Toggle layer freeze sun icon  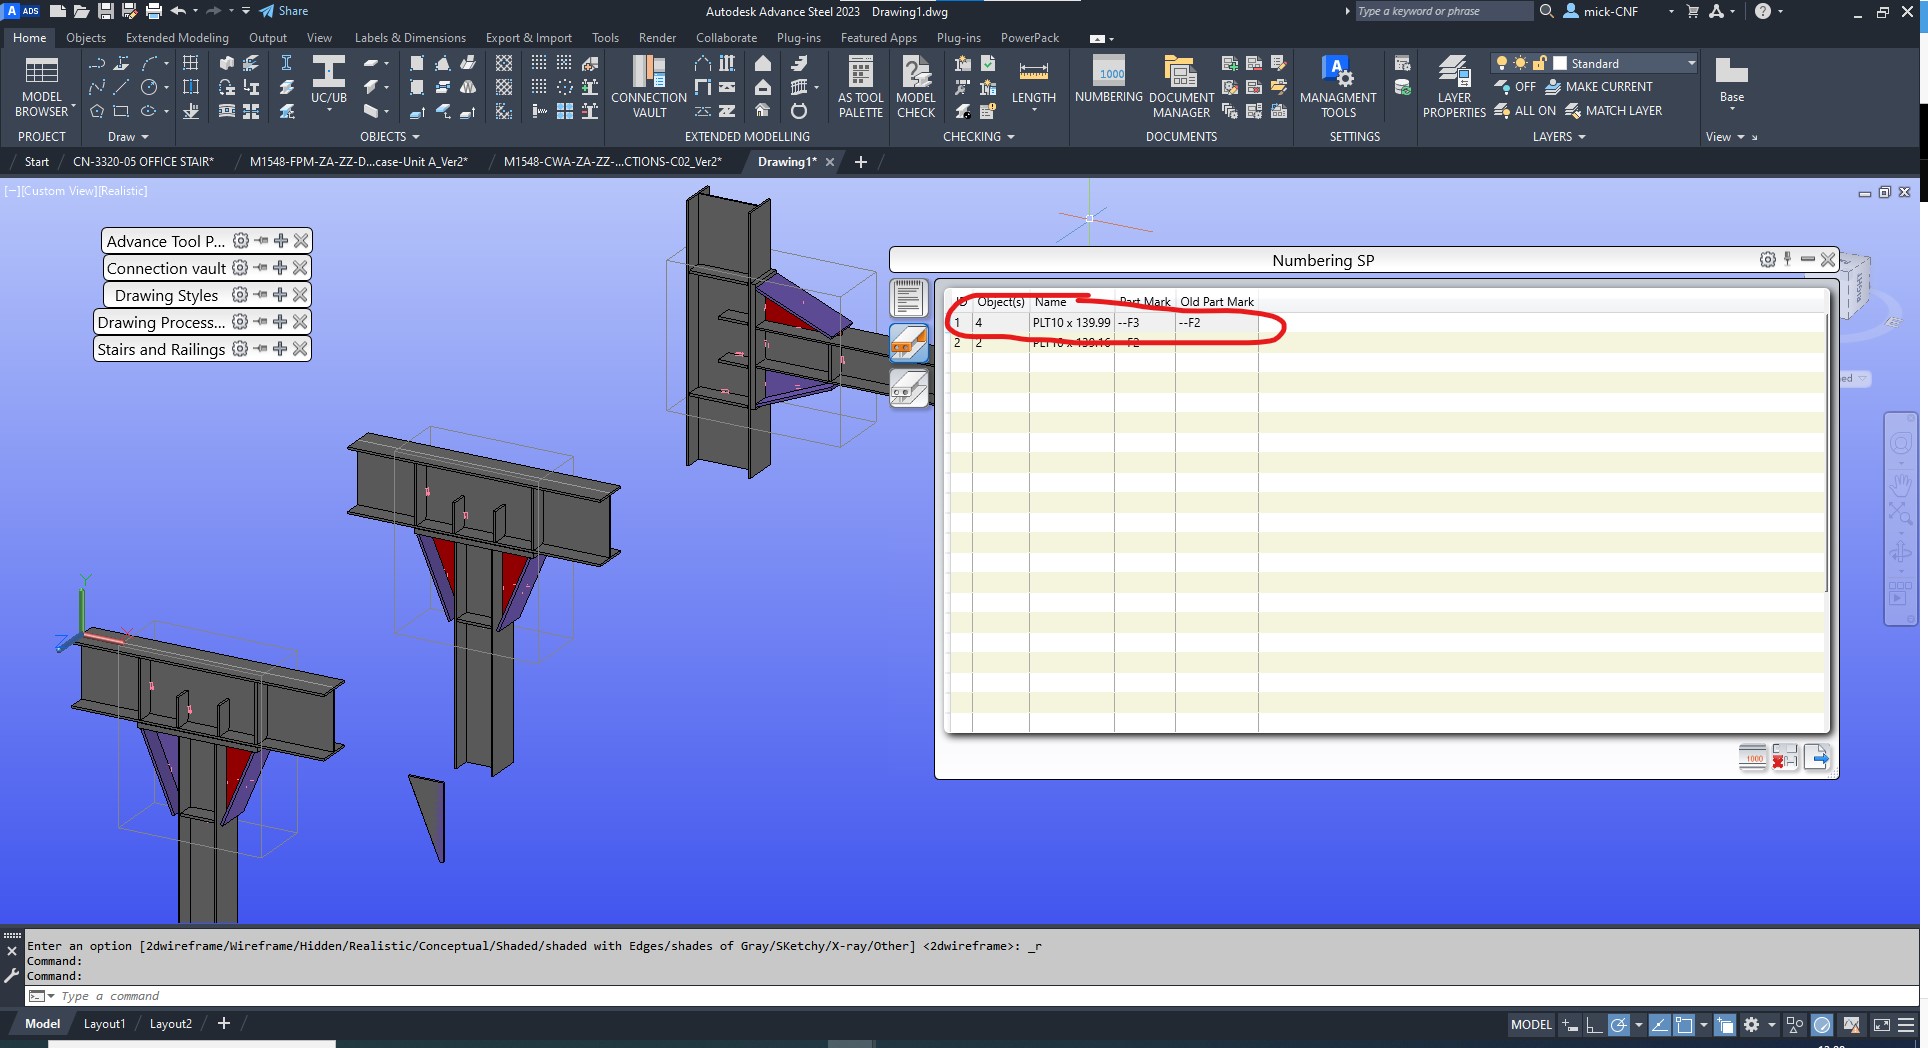pos(1520,63)
